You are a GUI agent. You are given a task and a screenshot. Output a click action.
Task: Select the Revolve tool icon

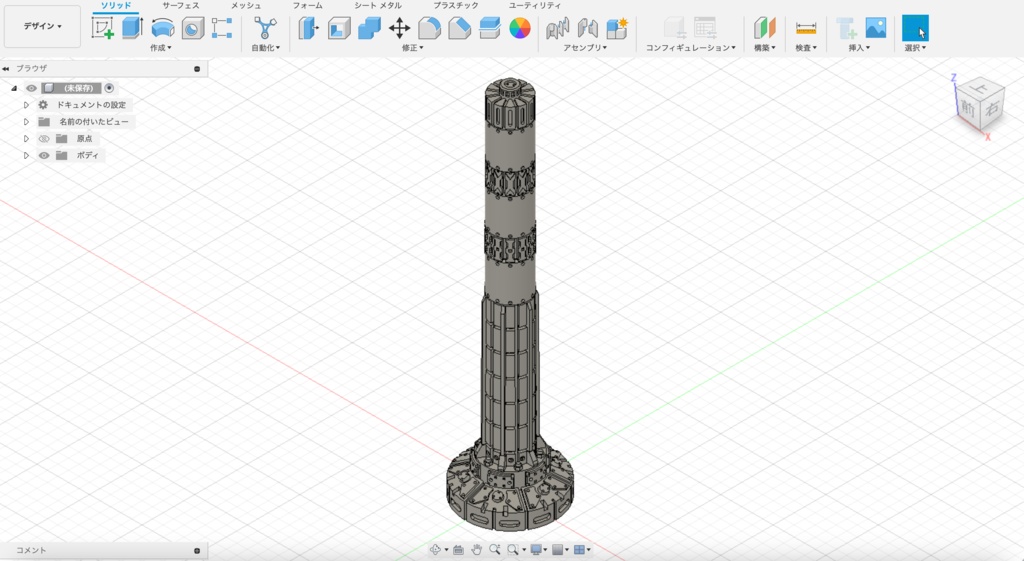[163, 28]
